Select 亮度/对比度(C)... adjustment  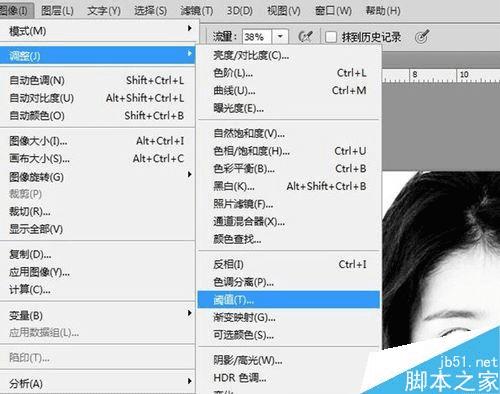[x=289, y=55]
